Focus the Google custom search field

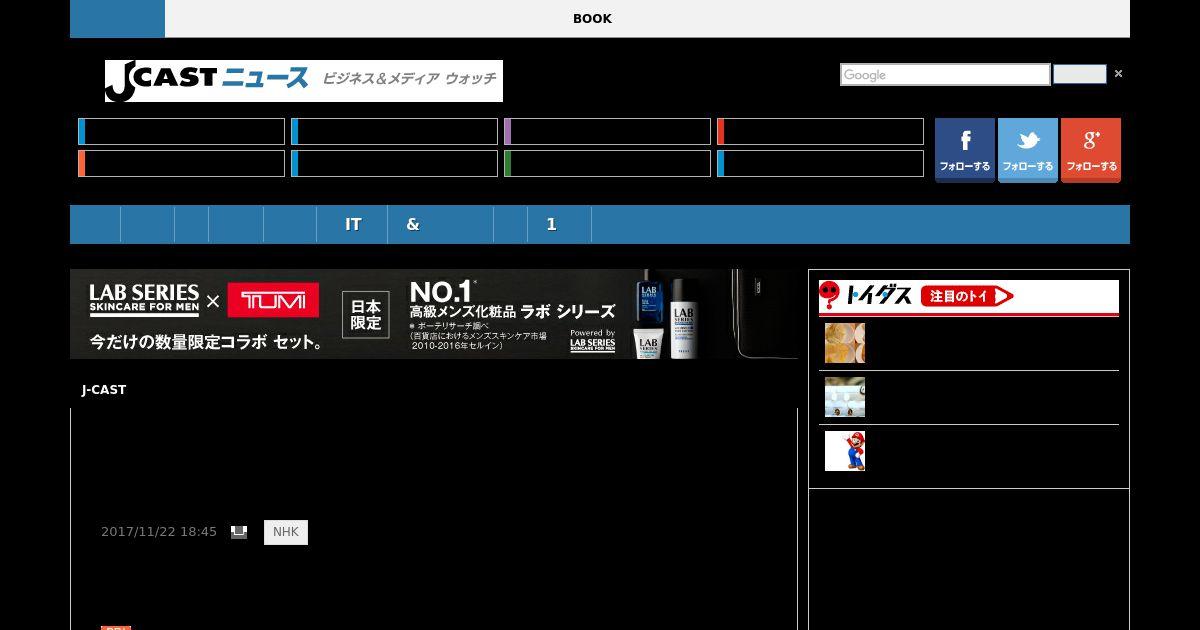(945, 75)
